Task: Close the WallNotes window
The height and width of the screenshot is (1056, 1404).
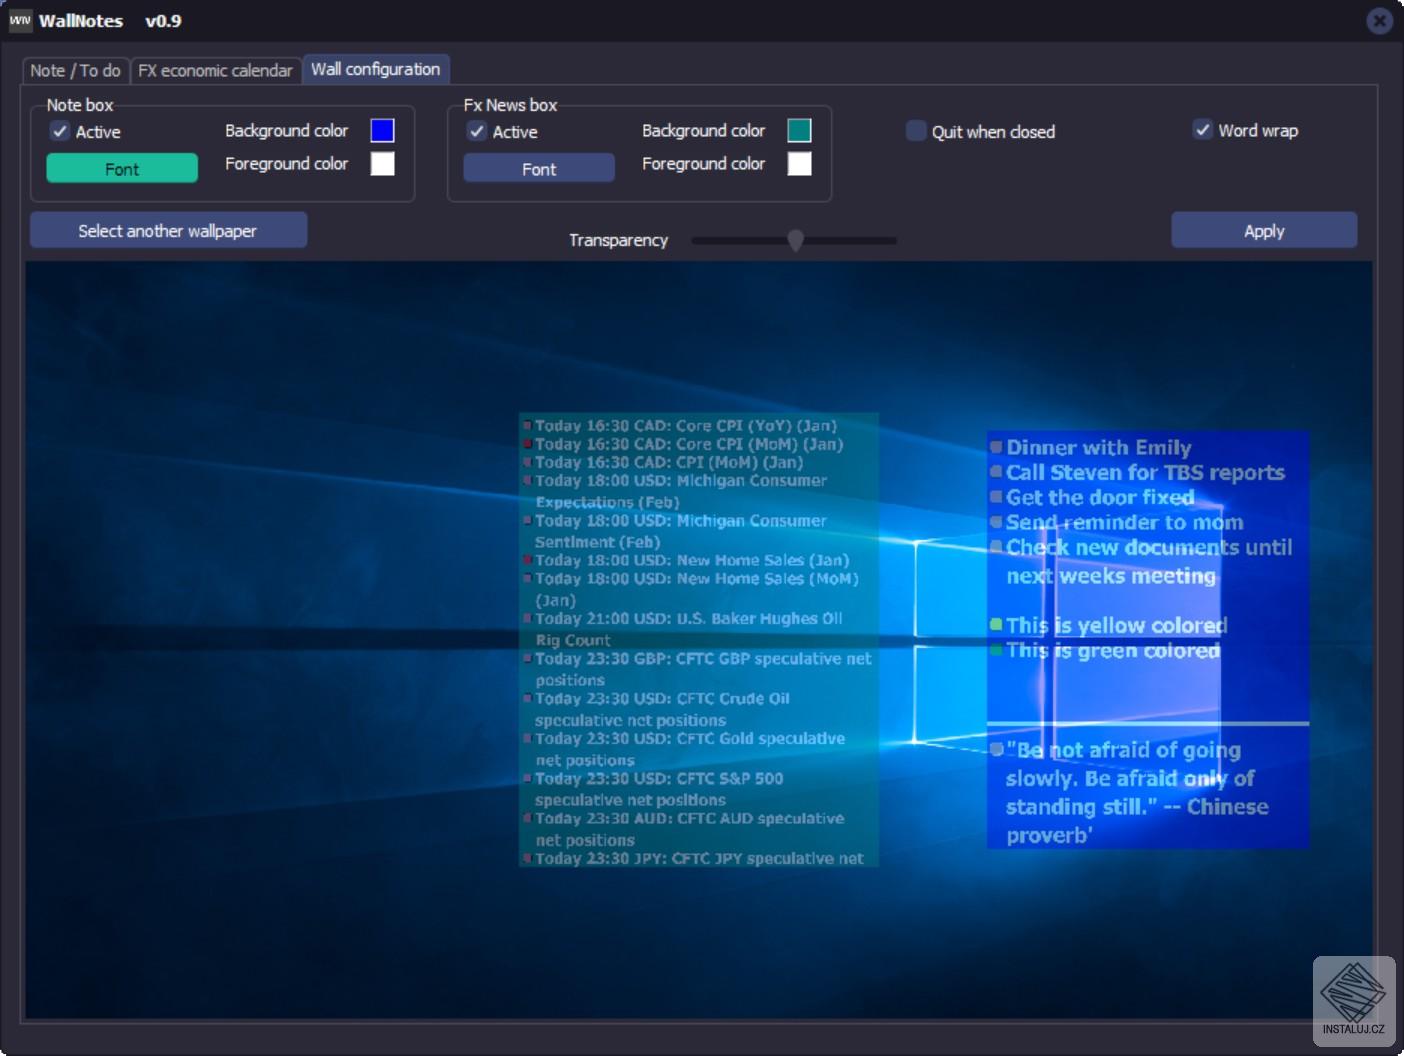Action: 1380,20
